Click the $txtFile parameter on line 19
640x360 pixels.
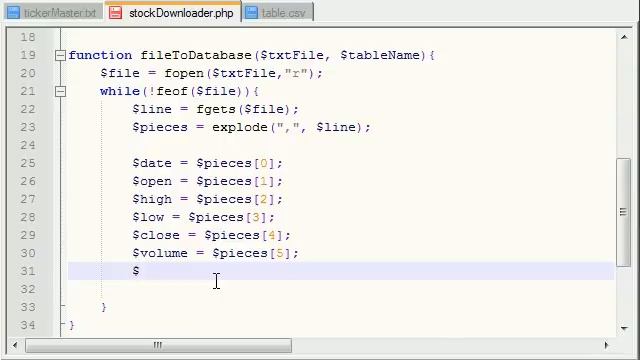[292, 55]
